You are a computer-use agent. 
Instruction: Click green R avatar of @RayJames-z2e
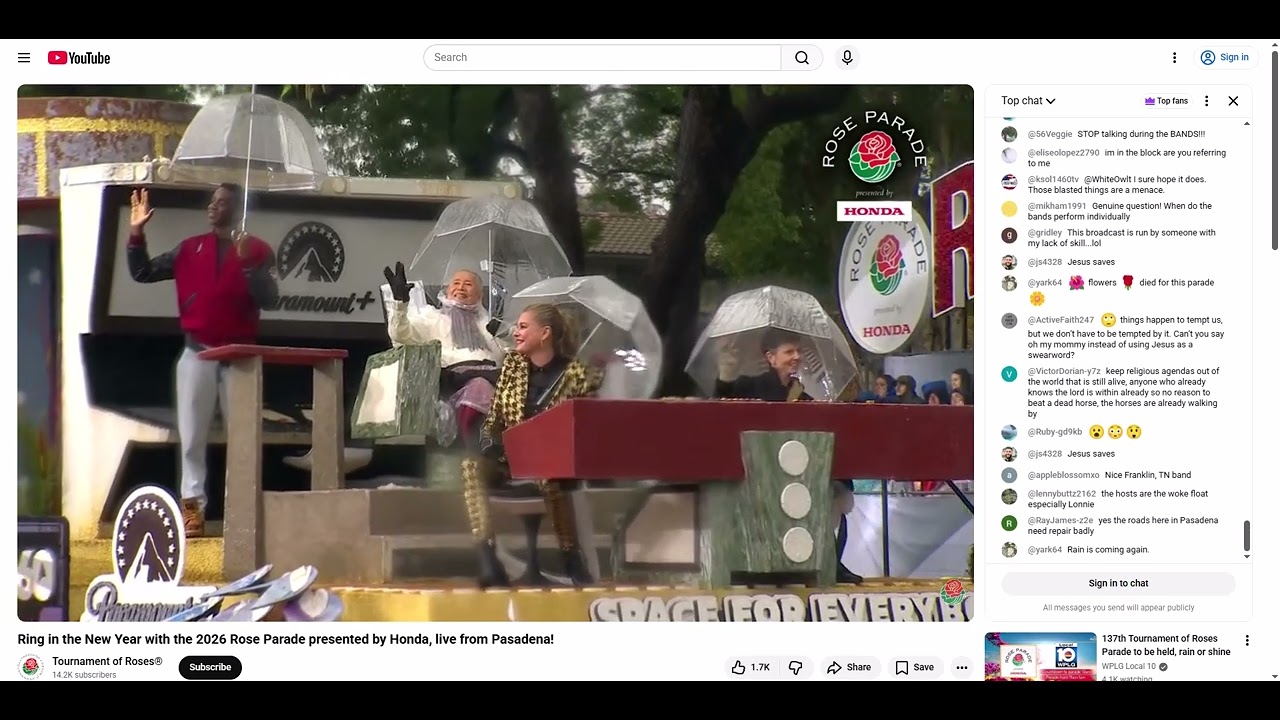pyautogui.click(x=1009, y=523)
